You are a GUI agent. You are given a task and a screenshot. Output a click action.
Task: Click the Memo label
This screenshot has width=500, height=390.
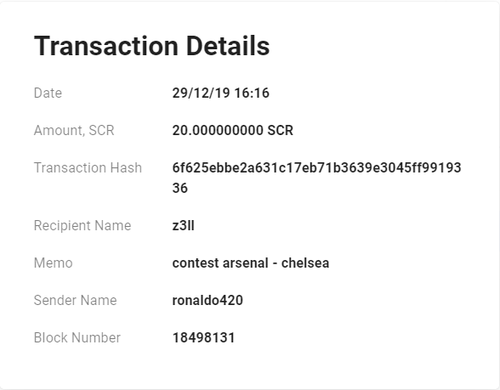(x=53, y=263)
